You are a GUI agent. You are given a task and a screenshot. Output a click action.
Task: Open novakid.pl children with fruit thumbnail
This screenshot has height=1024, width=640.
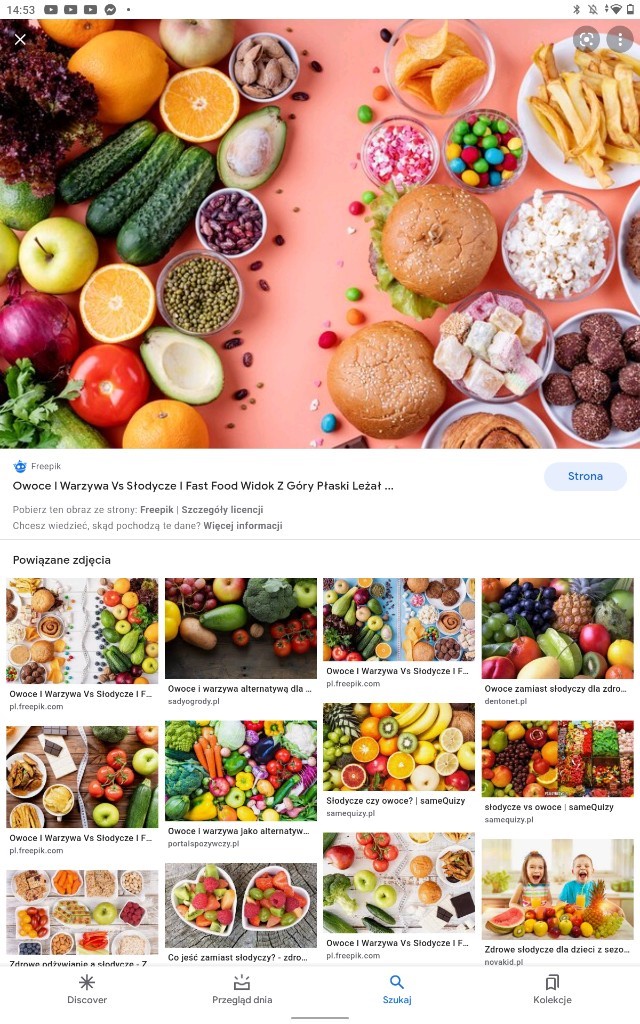(558, 889)
